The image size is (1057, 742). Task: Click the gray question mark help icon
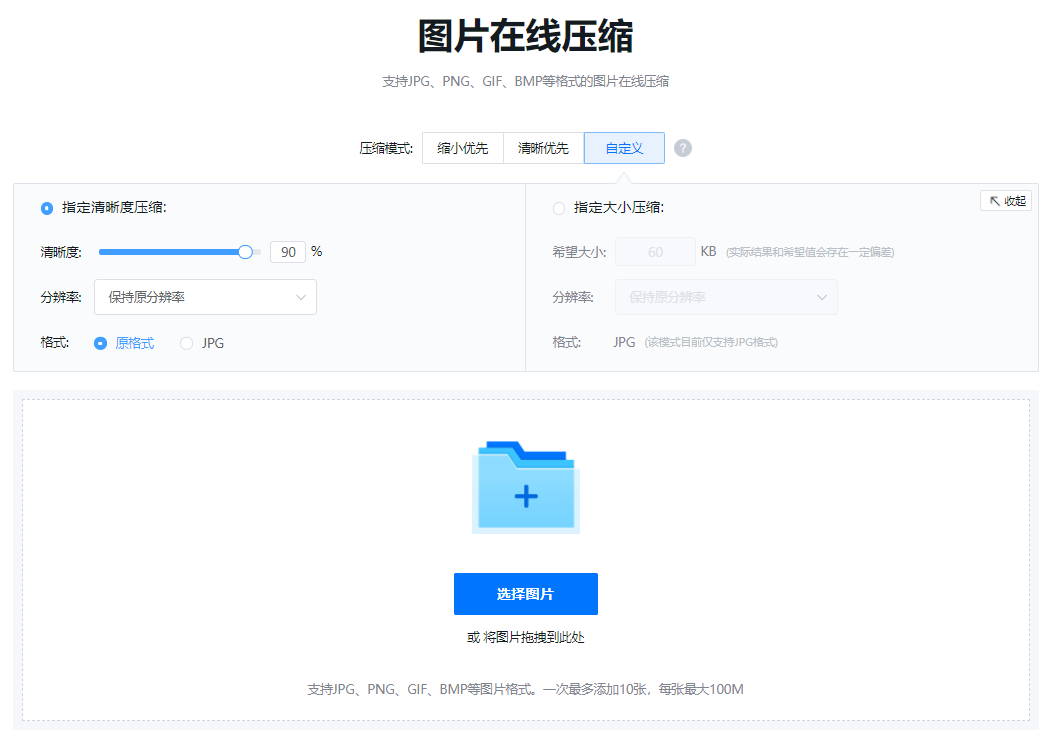pyautogui.click(x=683, y=147)
